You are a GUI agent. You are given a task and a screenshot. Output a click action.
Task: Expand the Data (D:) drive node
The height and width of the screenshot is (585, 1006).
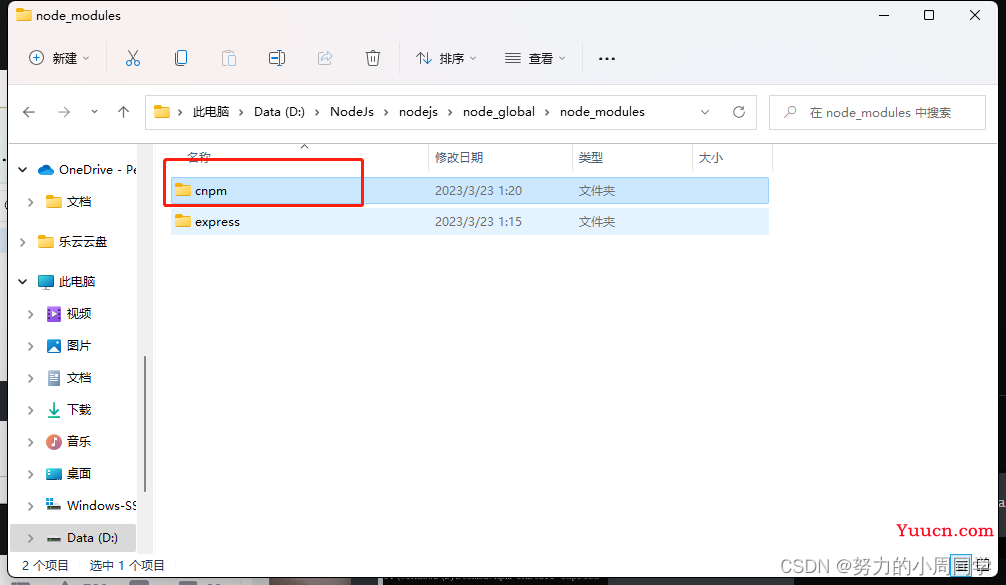click(30, 538)
